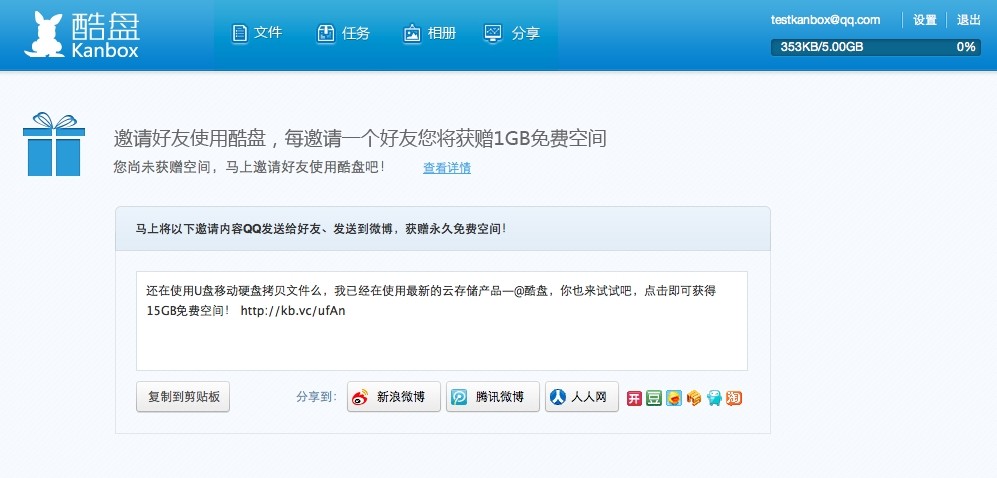The width and height of the screenshot is (997, 478).
Task: Share to Kaixin via red 开 icon
Action: [x=634, y=399]
